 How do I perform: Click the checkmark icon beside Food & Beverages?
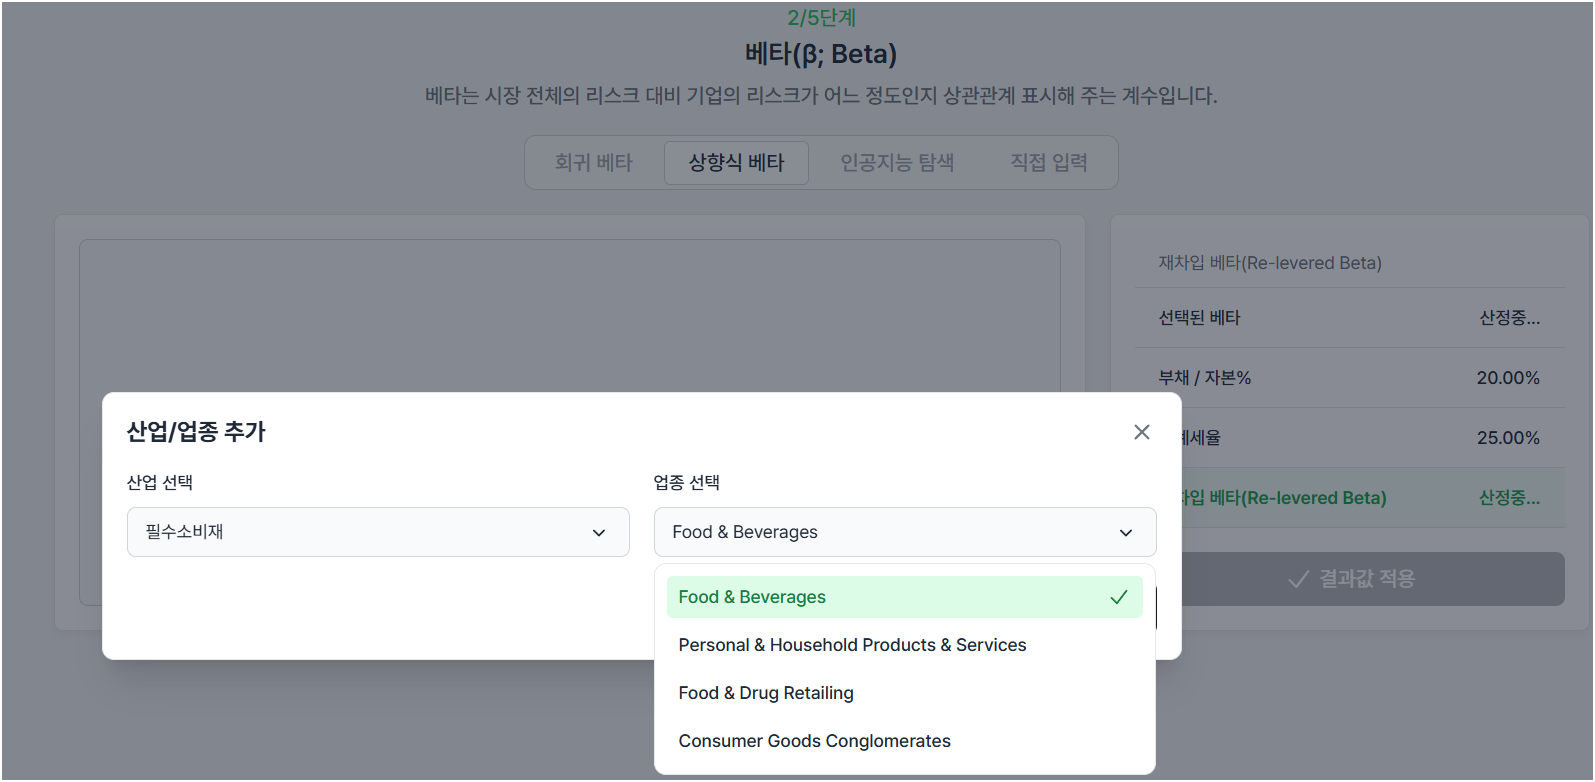pos(1118,597)
